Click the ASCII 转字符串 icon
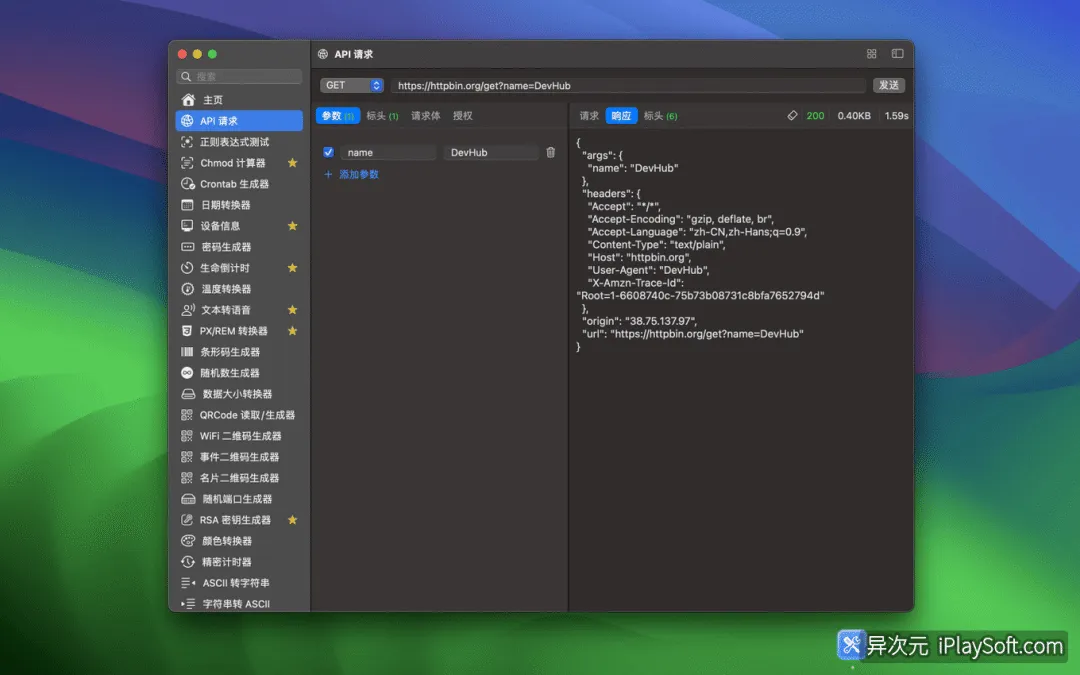This screenshot has width=1080, height=675. click(188, 583)
